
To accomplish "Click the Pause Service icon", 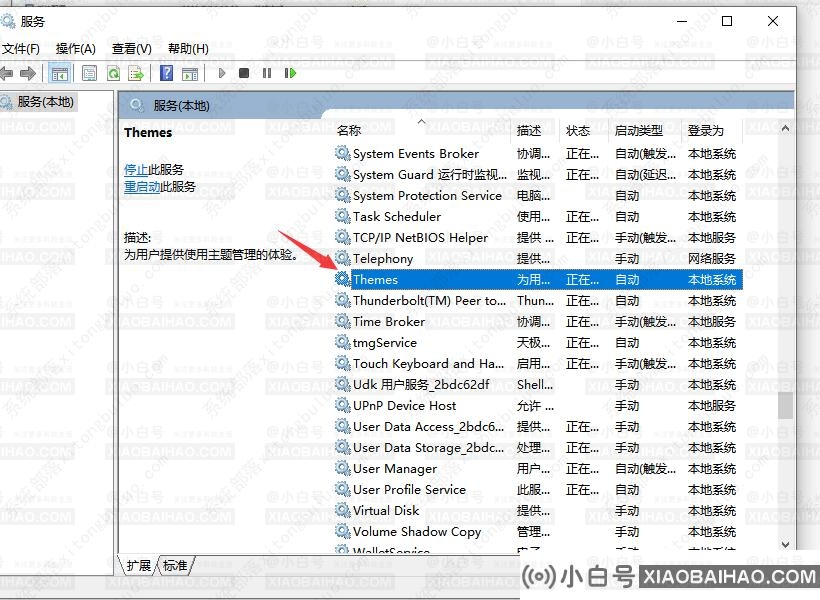I will [267, 73].
